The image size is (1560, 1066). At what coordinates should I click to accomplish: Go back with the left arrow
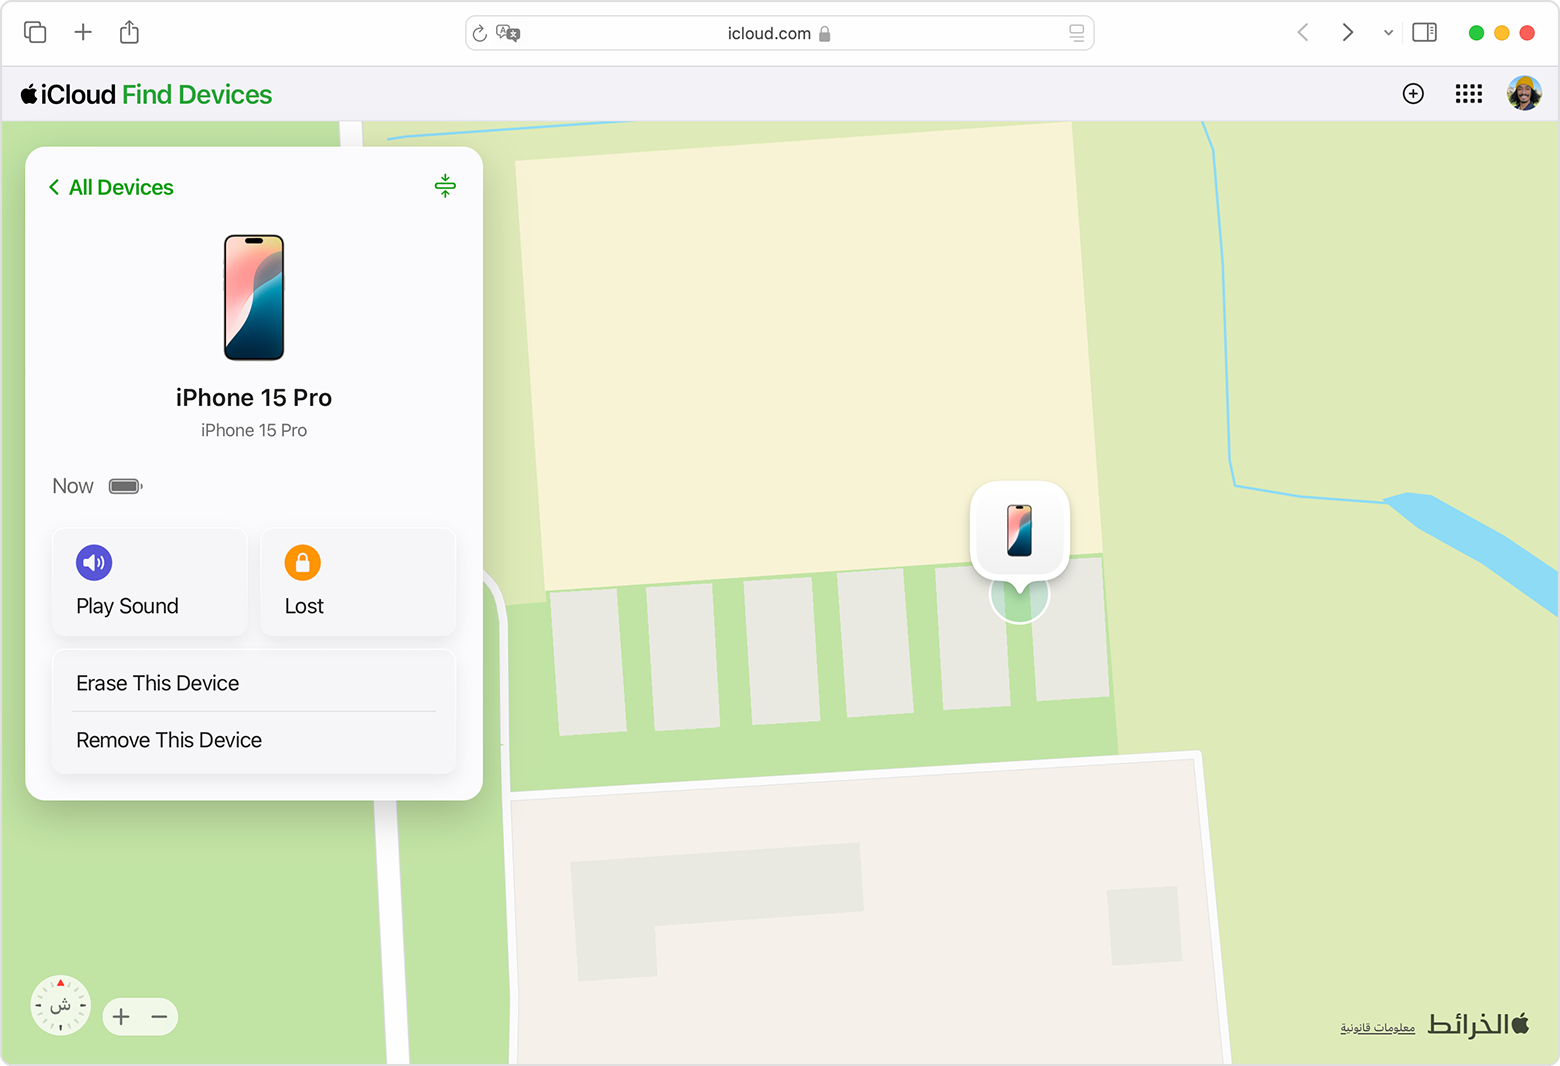[1302, 32]
